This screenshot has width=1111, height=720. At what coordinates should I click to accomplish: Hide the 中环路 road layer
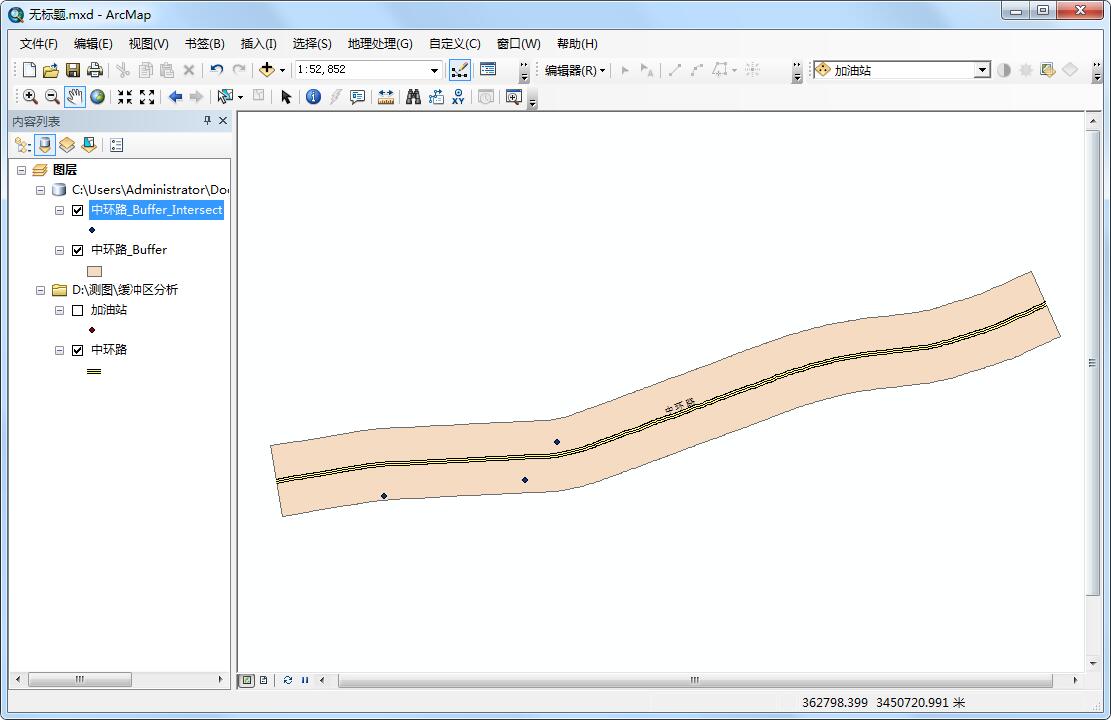point(78,350)
